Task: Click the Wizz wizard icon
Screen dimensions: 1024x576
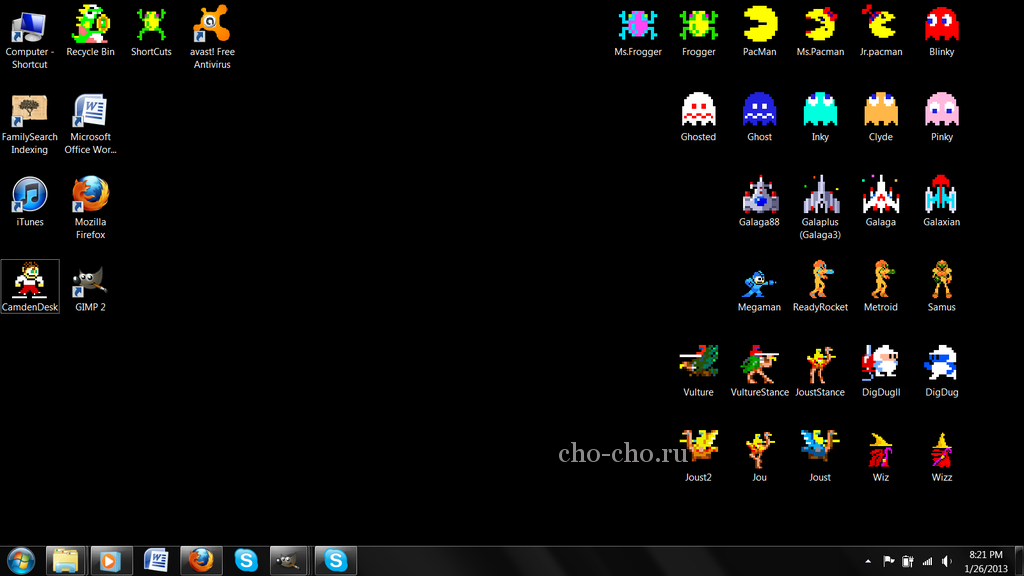Action: [941, 452]
